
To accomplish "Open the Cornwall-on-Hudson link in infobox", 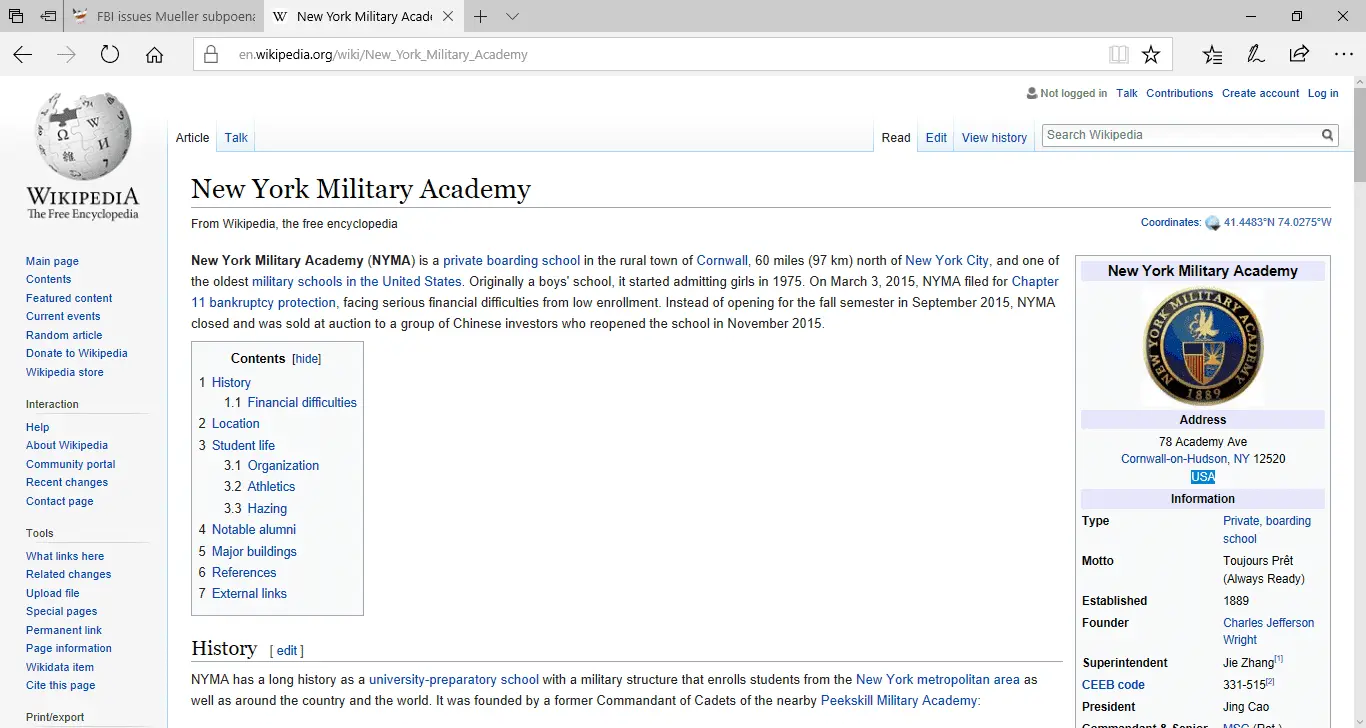I will (1174, 459).
